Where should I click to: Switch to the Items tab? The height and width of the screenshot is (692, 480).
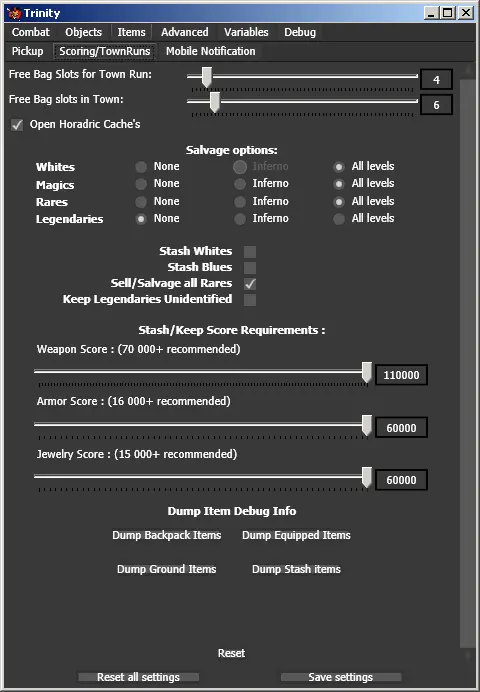(x=131, y=32)
